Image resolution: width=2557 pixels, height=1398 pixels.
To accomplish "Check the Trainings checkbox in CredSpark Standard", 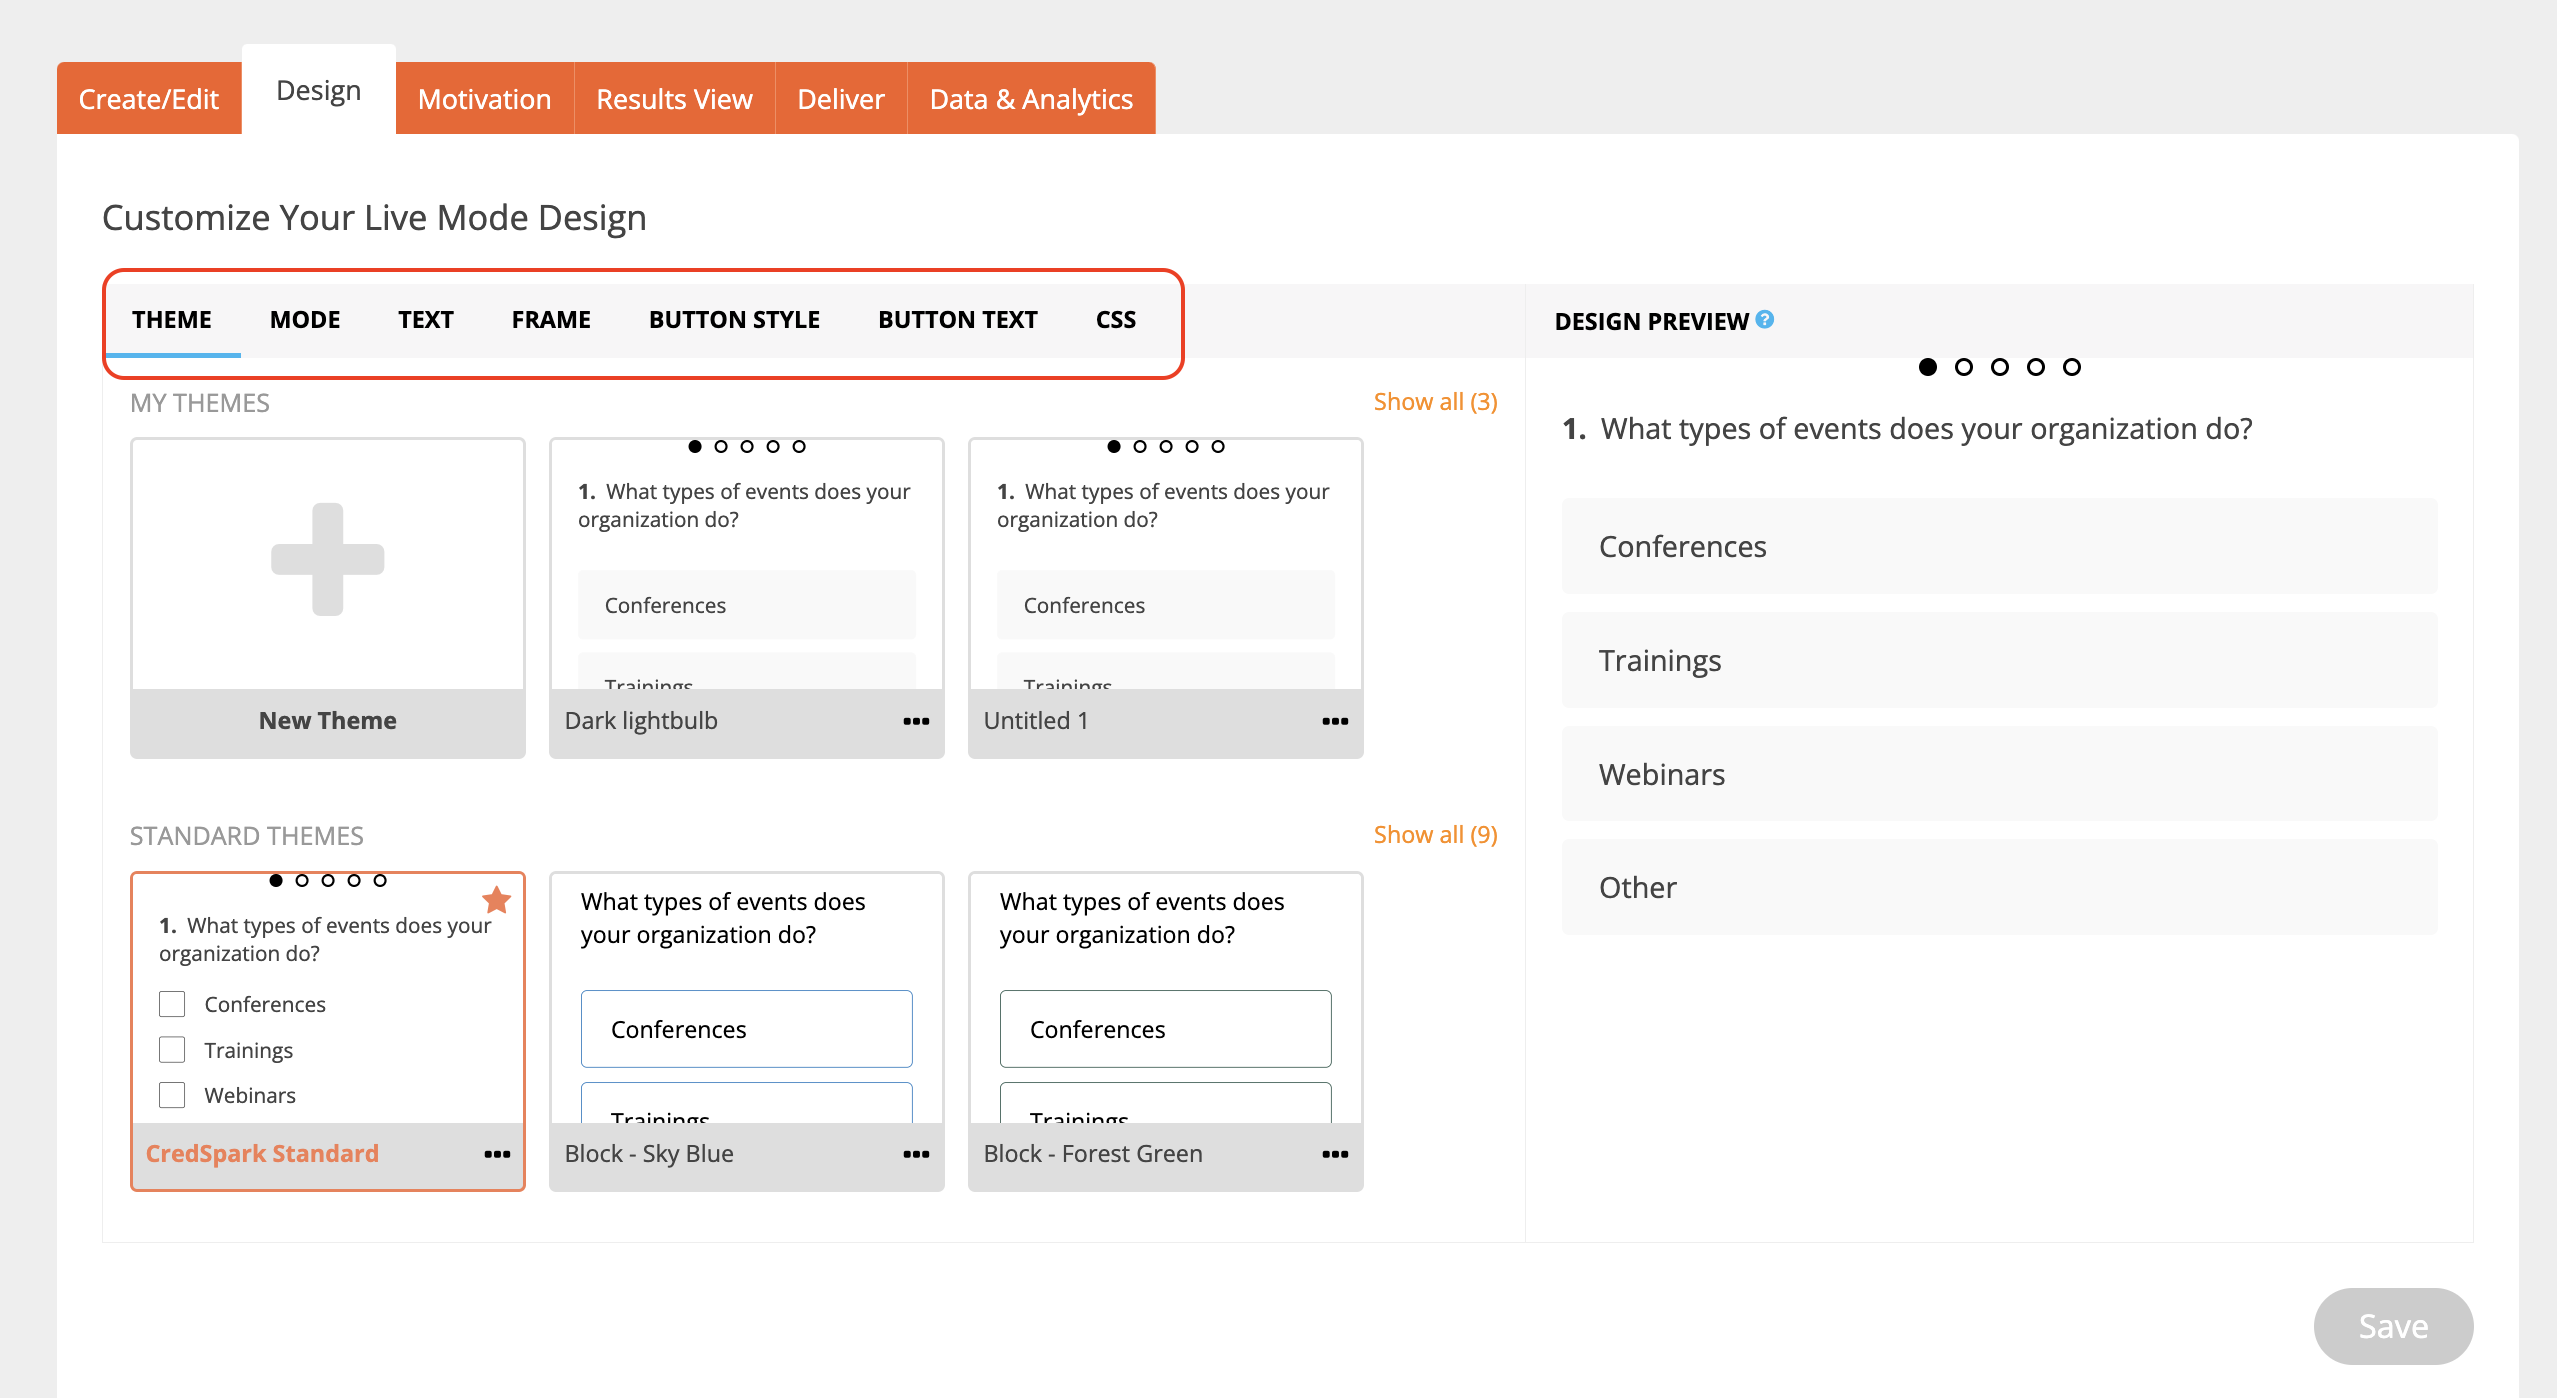I will click(172, 1050).
